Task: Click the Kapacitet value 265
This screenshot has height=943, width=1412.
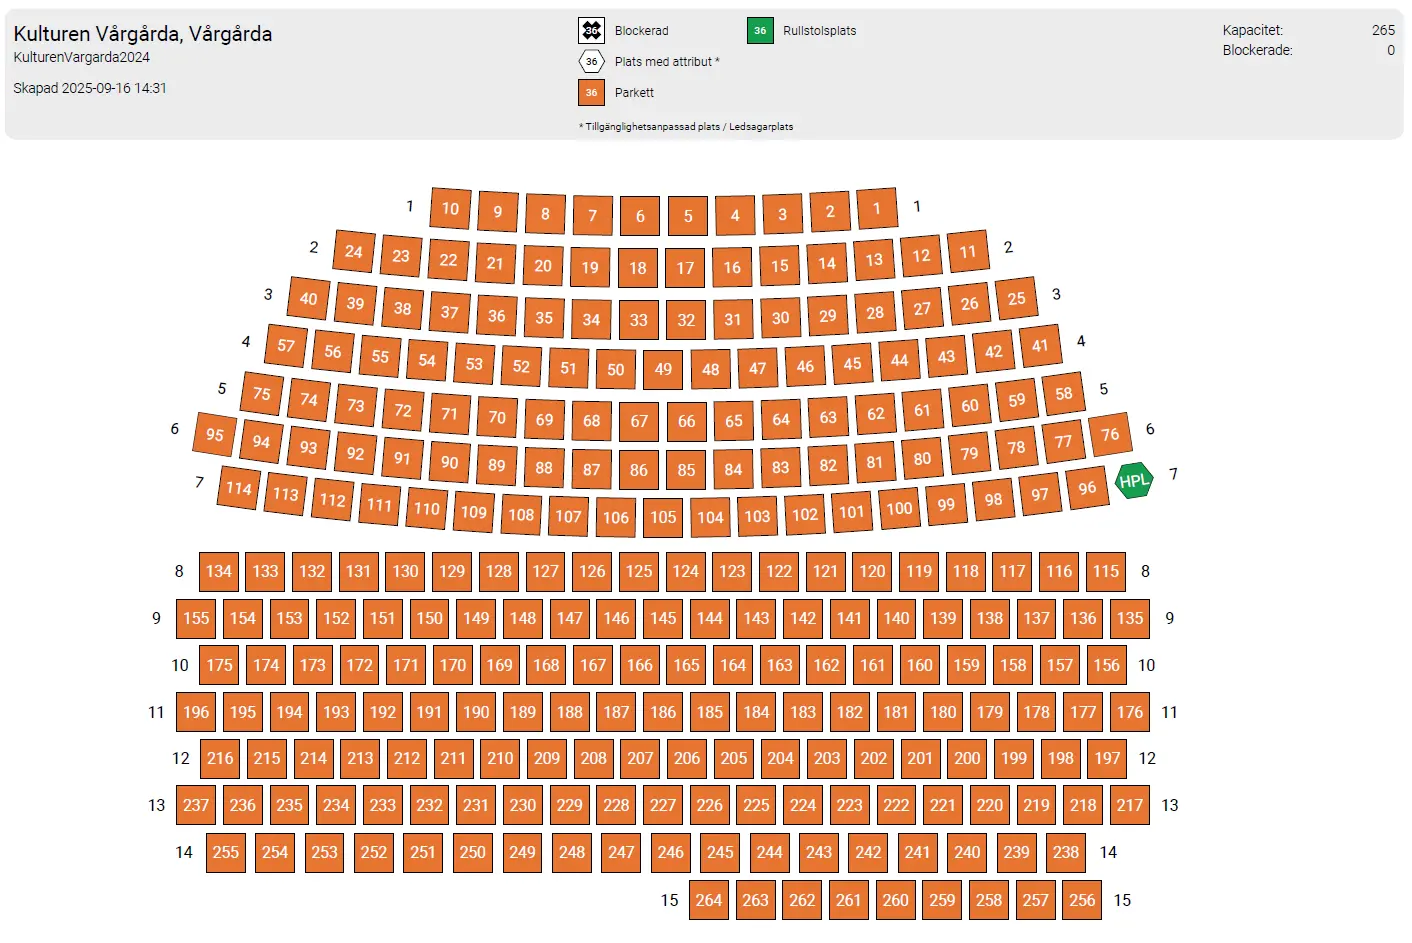Action: coord(1383,30)
